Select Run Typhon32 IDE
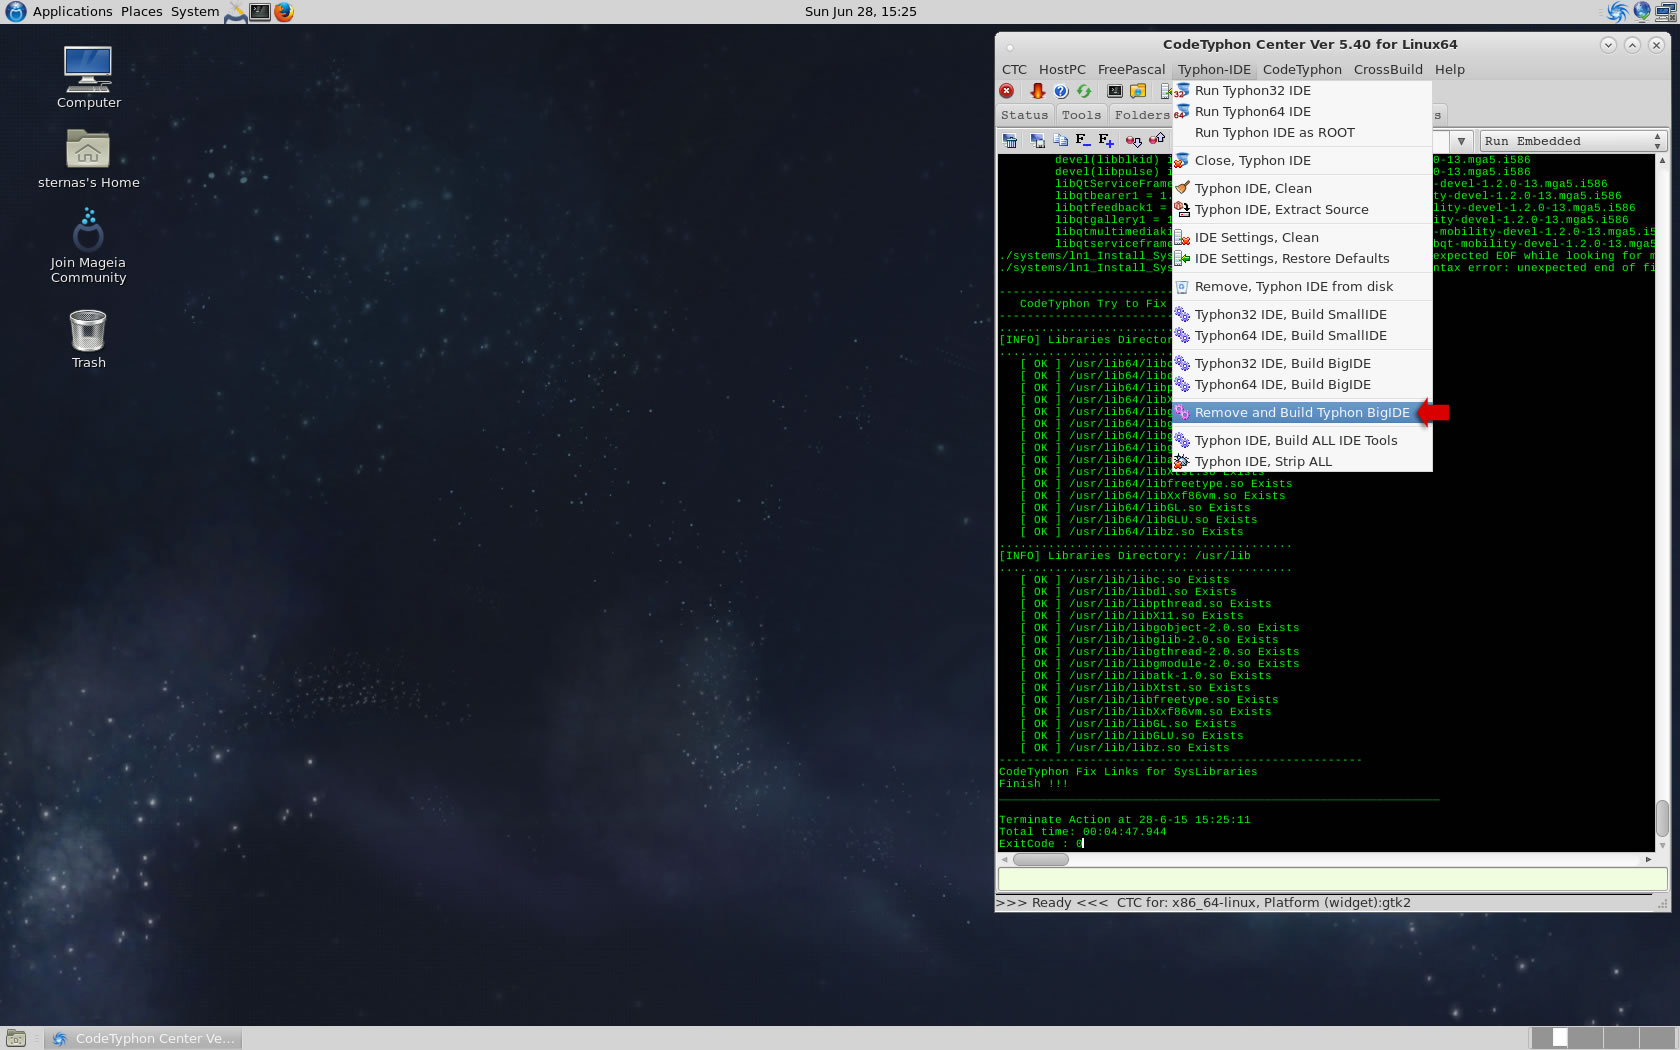Viewport: 1680px width, 1050px height. click(x=1302, y=91)
